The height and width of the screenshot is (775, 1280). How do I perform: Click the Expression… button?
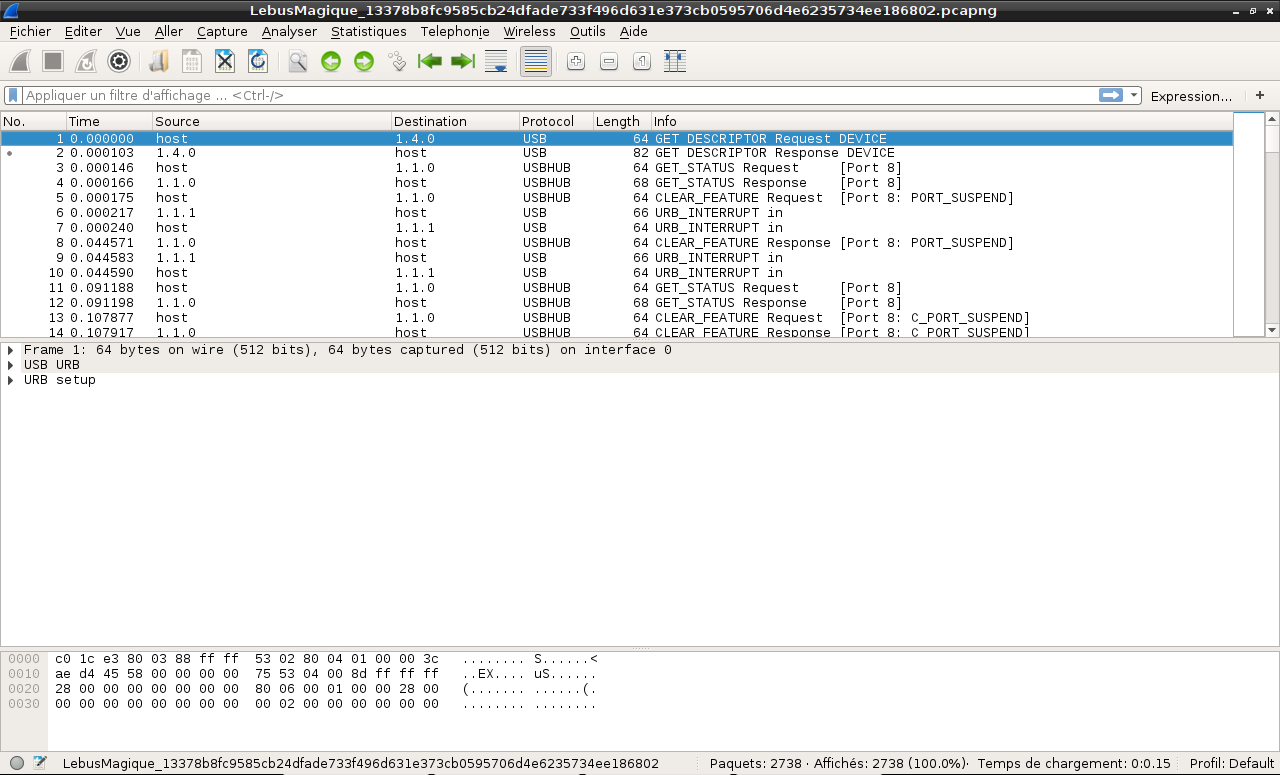pyautogui.click(x=1191, y=96)
